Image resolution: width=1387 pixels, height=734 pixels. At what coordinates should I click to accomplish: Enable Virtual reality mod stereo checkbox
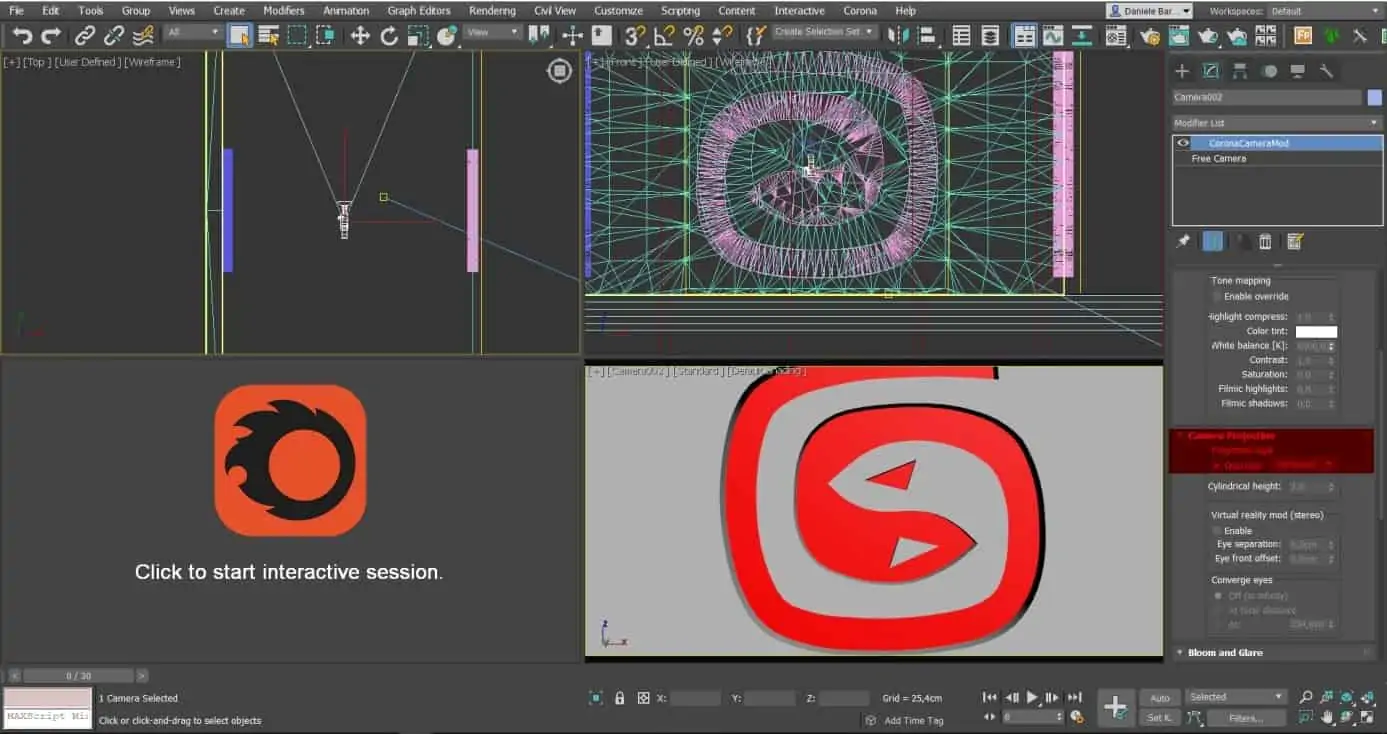click(1217, 531)
